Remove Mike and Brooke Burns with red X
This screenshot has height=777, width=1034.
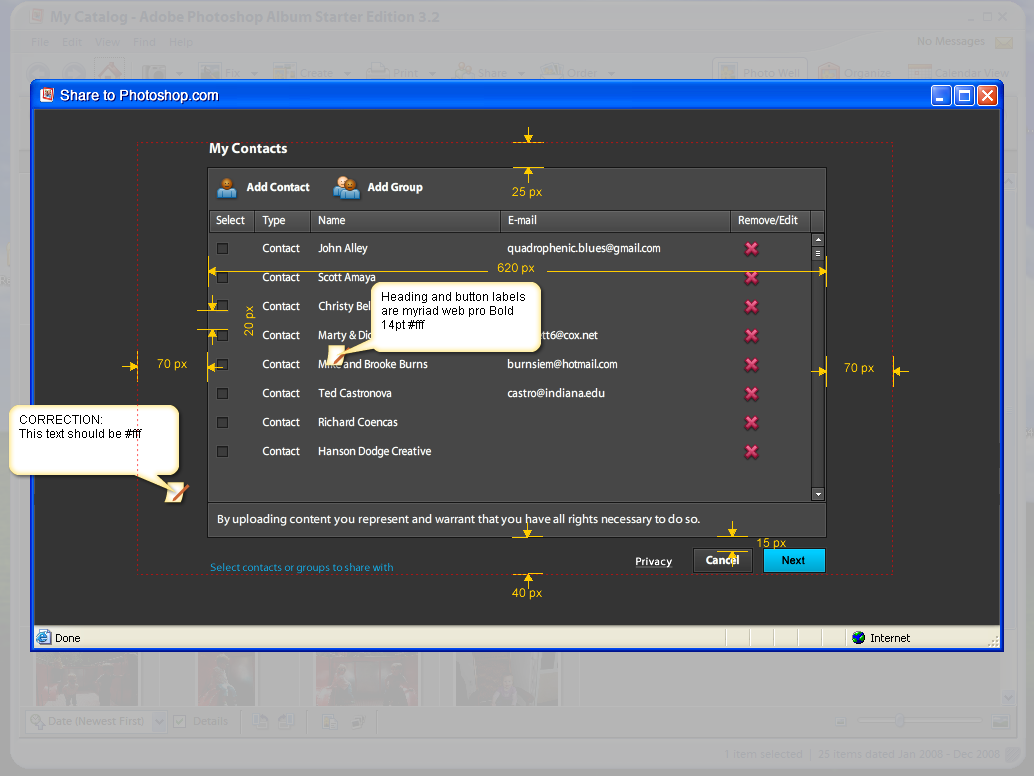click(751, 365)
